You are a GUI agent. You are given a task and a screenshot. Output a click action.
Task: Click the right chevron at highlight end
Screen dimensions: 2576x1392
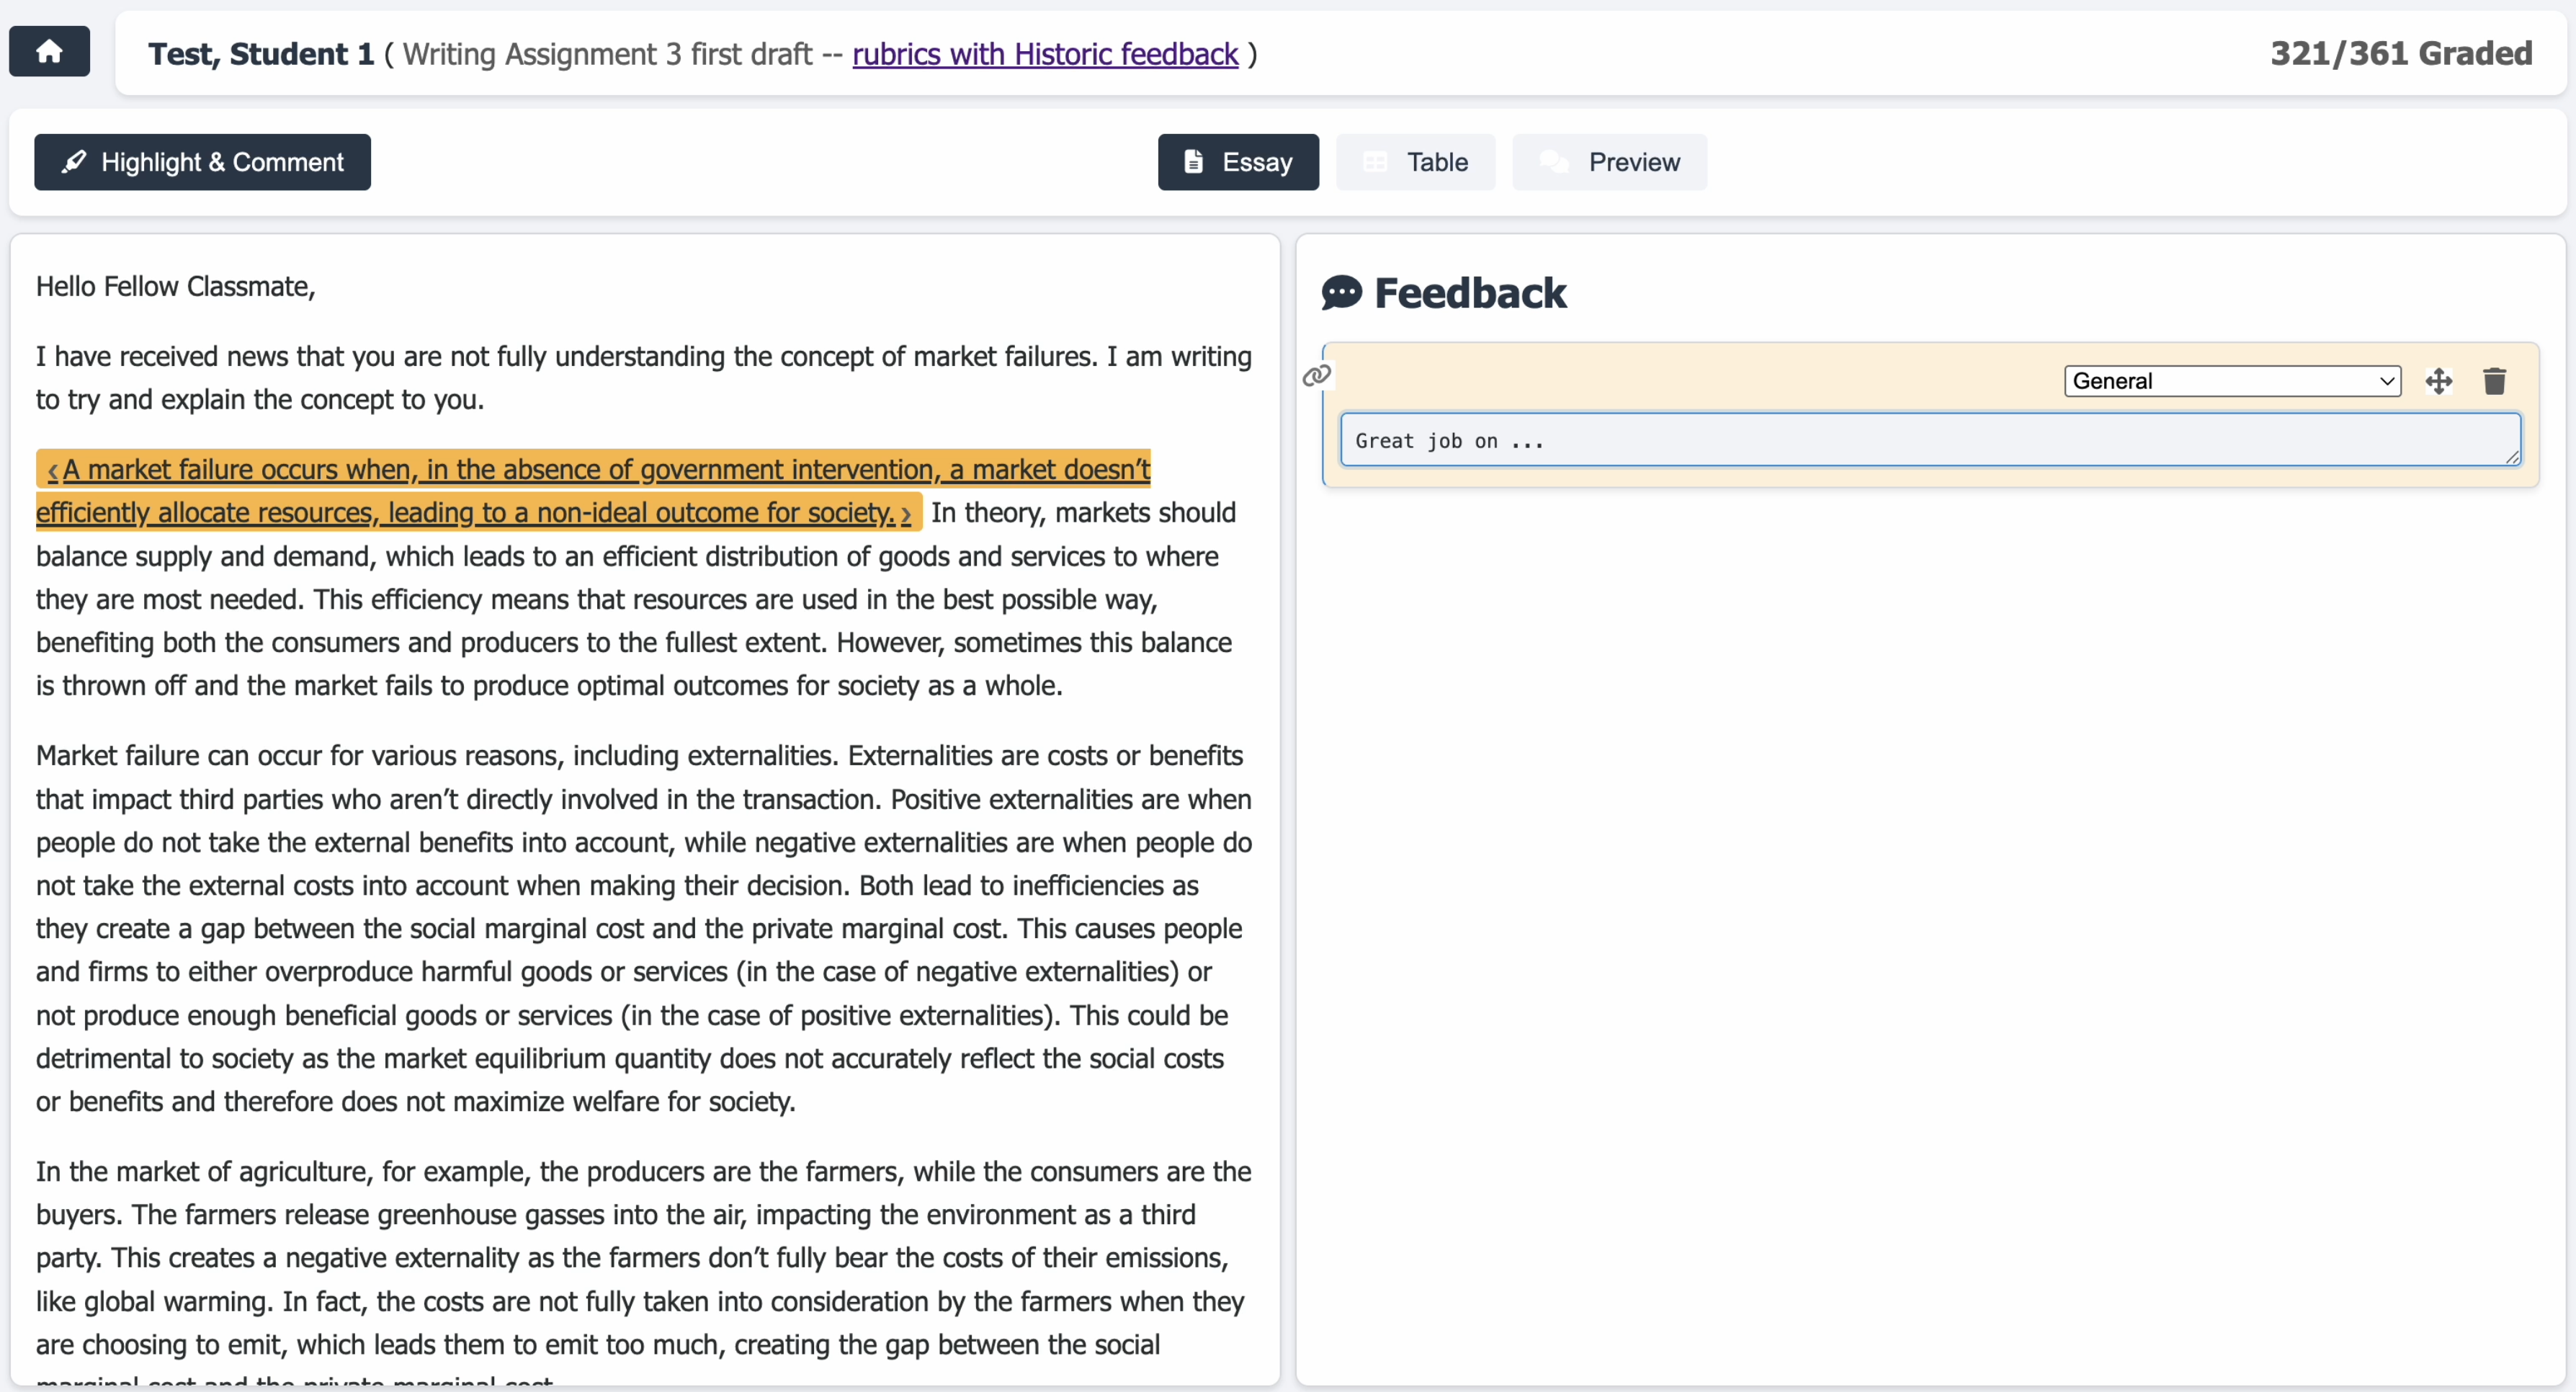[x=906, y=514]
